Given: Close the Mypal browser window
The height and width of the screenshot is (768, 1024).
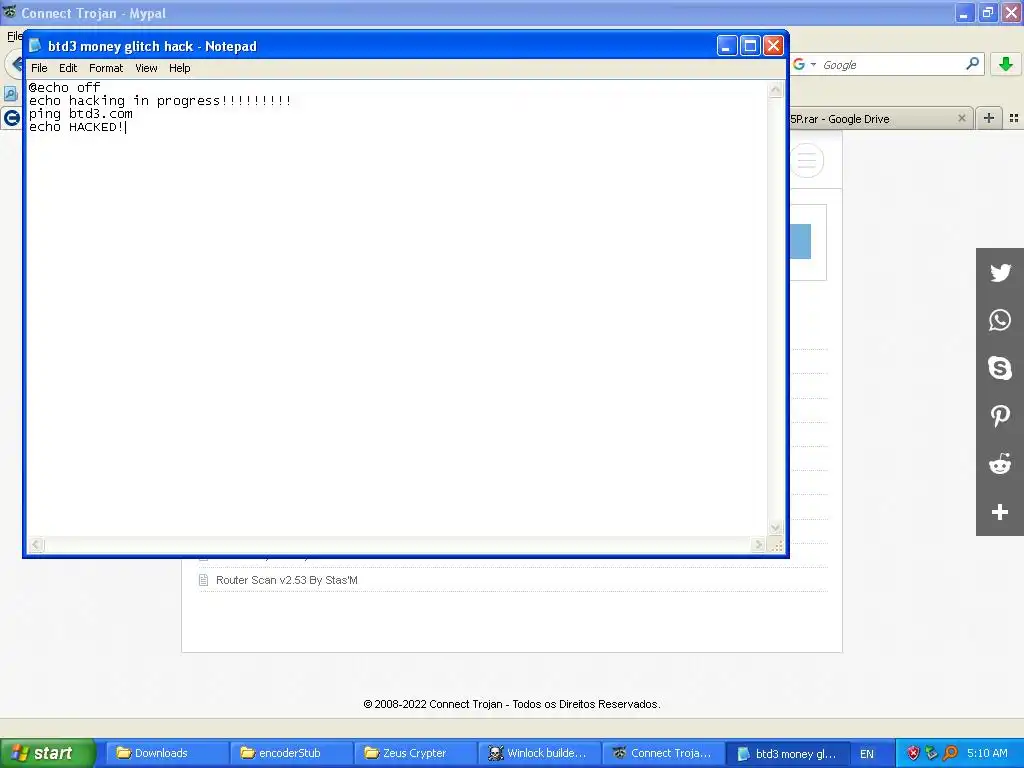Looking at the screenshot, I should pos(1011,13).
